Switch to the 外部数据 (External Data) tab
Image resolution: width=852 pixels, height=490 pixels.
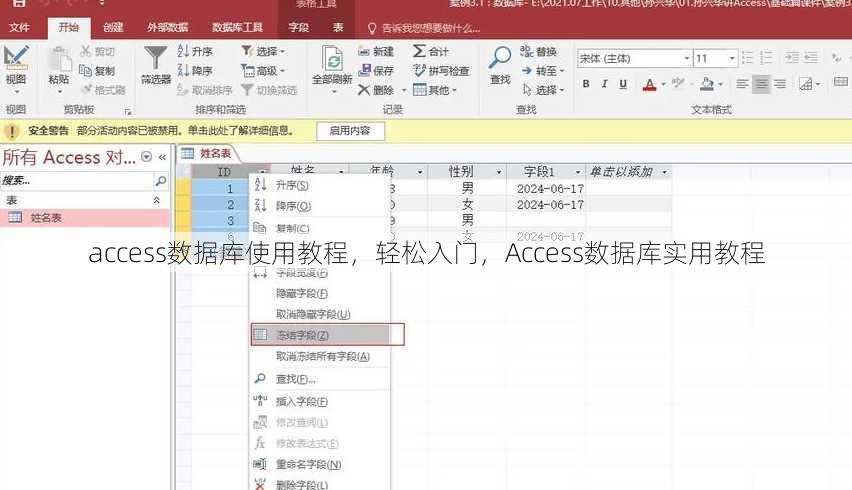point(167,27)
